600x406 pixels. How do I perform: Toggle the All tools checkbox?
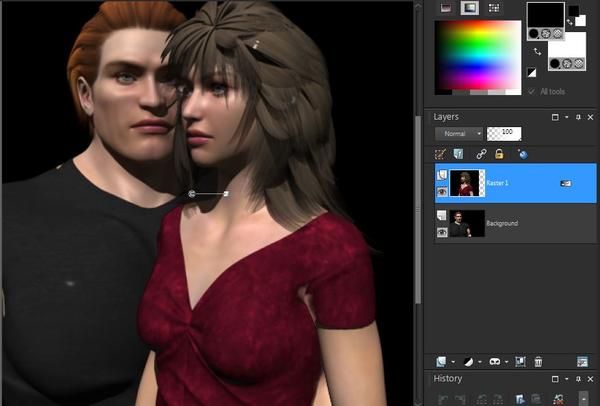click(531, 91)
